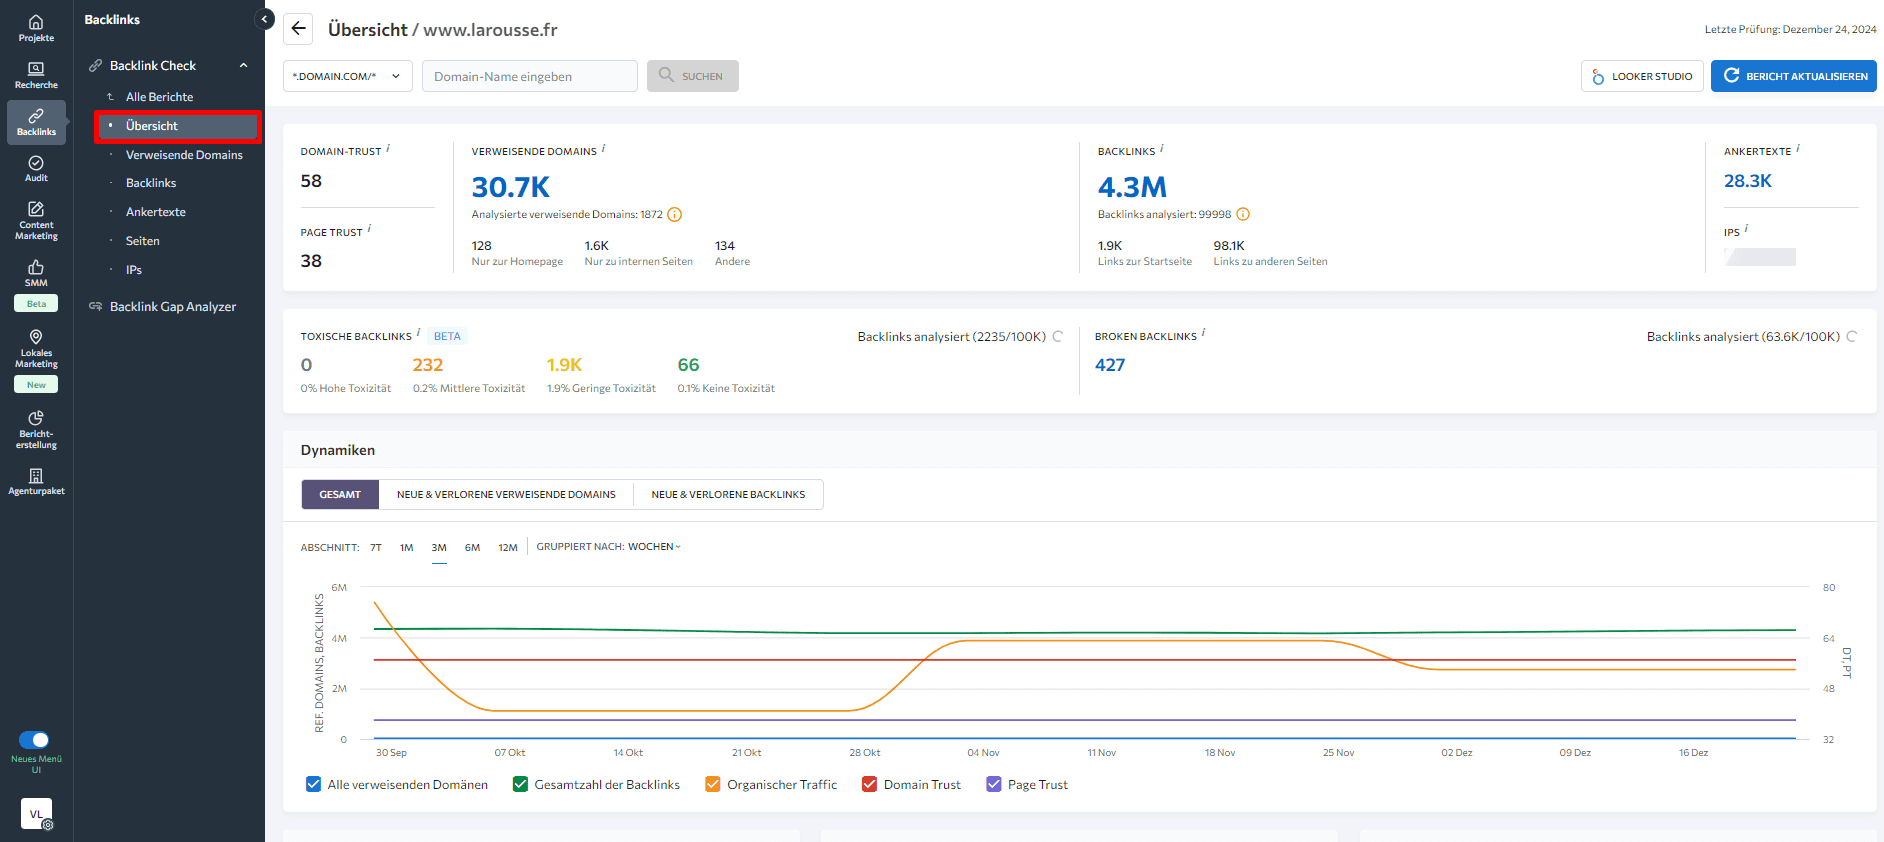Open Berichterstellung sidebar icon

coord(36,430)
